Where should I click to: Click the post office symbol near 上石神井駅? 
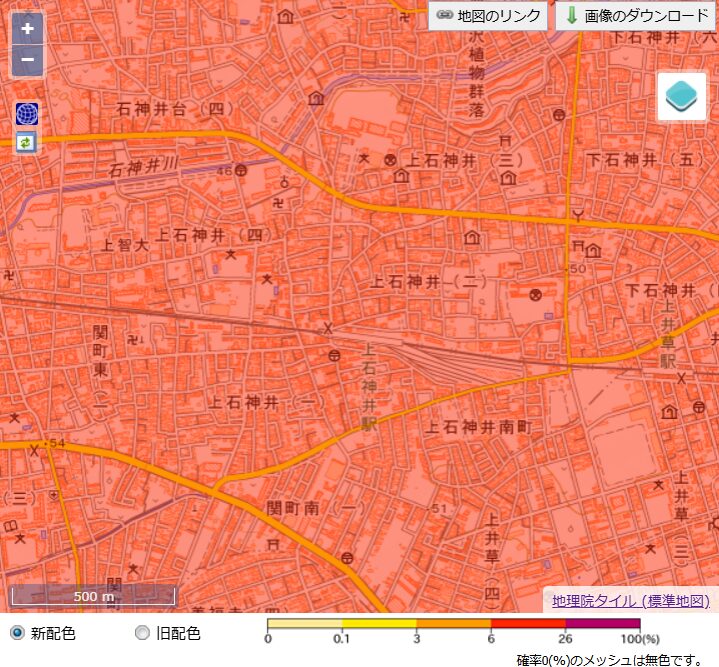333,355
